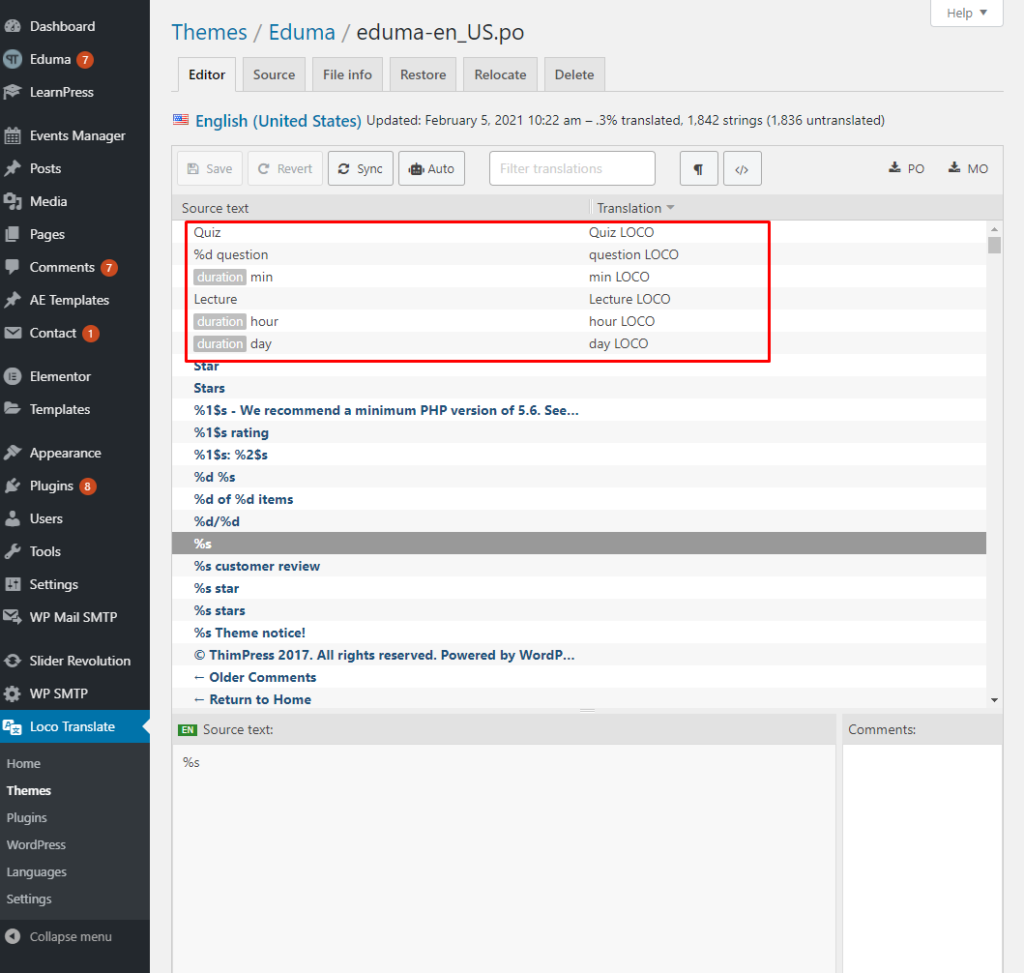Toggle invisible characters with the pilcrow button
1024x973 pixels.
[x=698, y=168]
